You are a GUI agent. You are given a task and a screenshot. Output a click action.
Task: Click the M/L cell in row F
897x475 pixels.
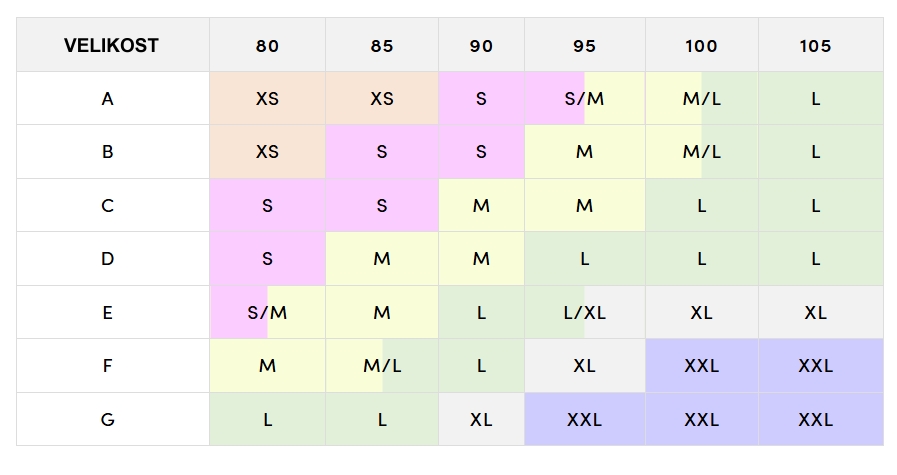click(382, 366)
